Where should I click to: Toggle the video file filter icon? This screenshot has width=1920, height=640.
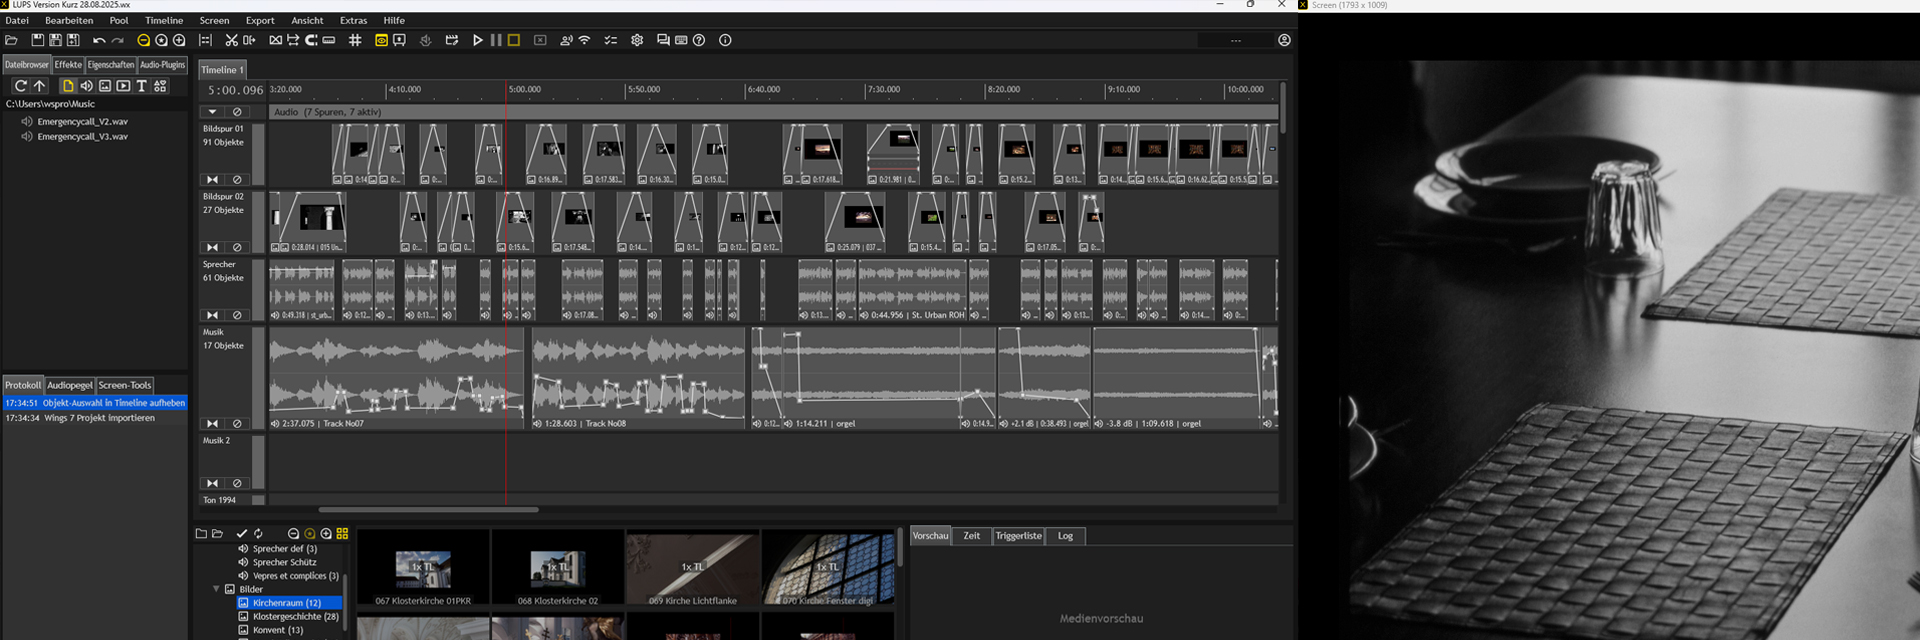[x=123, y=86]
